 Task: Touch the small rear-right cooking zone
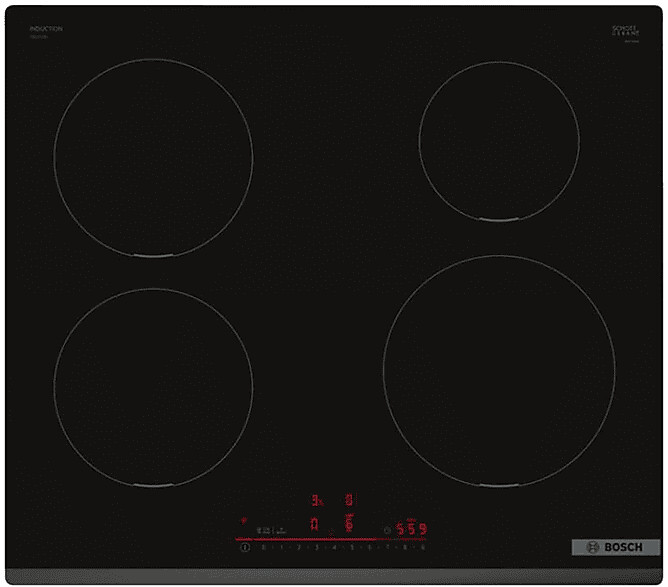pos(499,139)
